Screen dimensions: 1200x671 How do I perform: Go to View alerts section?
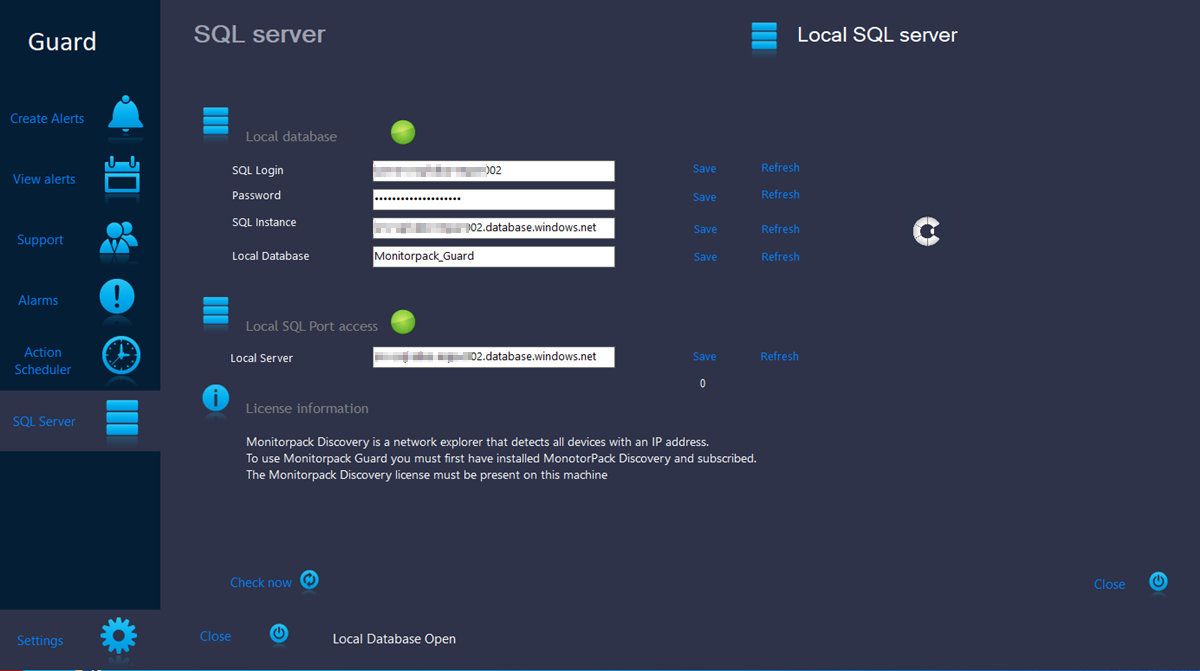click(x=44, y=179)
